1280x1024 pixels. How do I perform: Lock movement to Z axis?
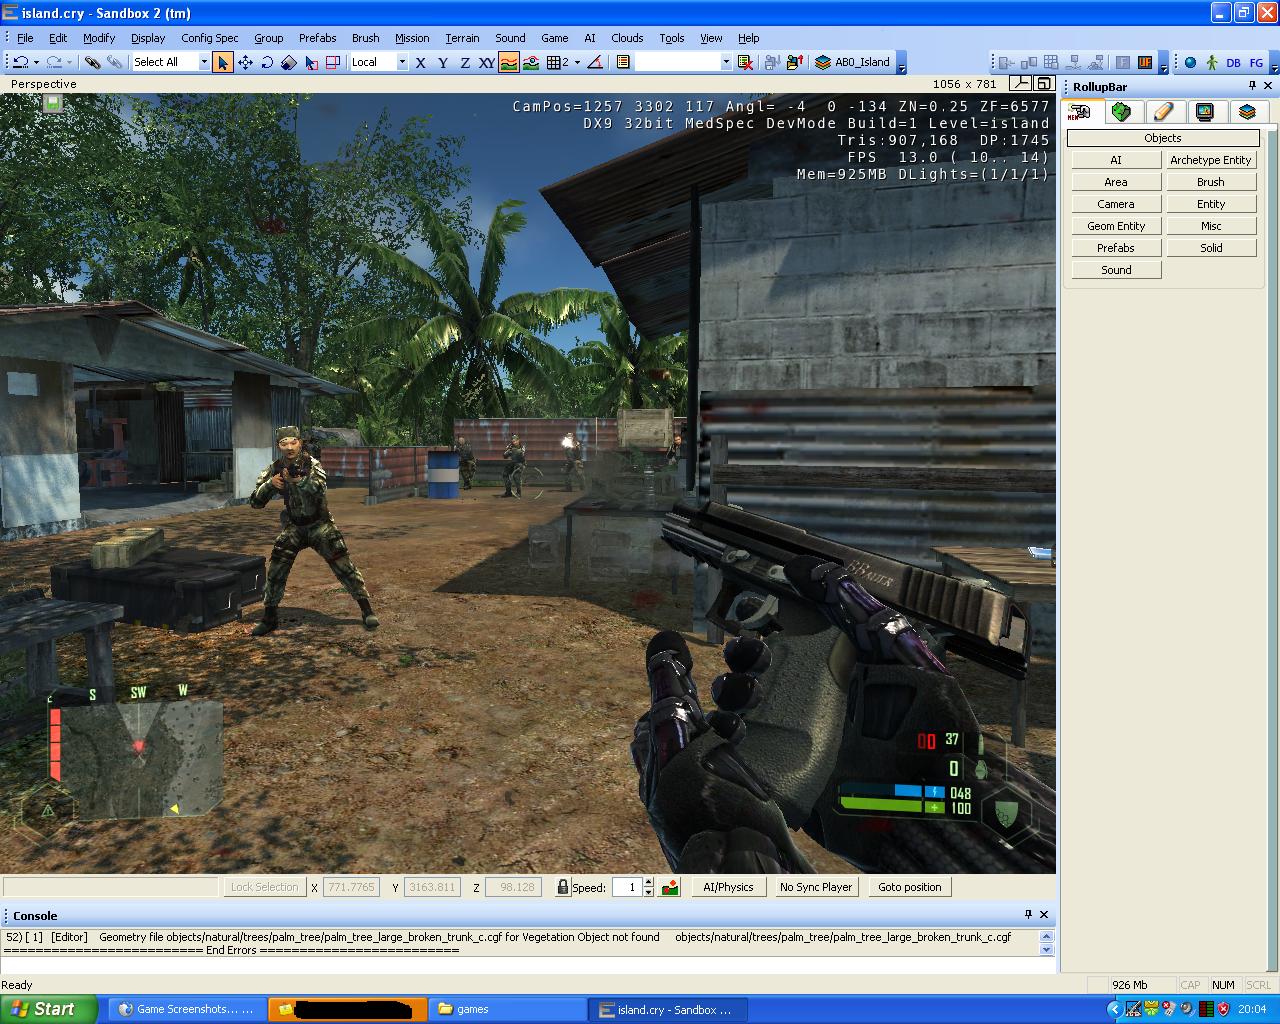[x=464, y=62]
